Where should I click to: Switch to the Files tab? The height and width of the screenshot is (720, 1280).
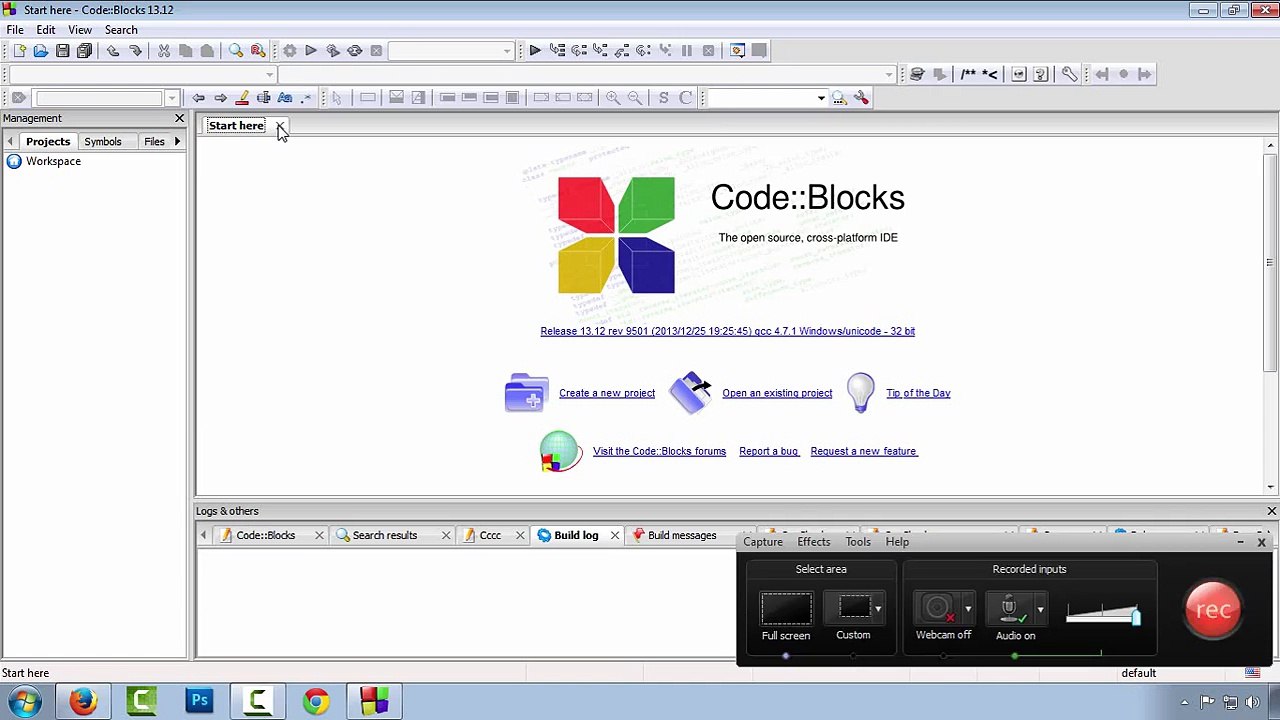click(154, 142)
